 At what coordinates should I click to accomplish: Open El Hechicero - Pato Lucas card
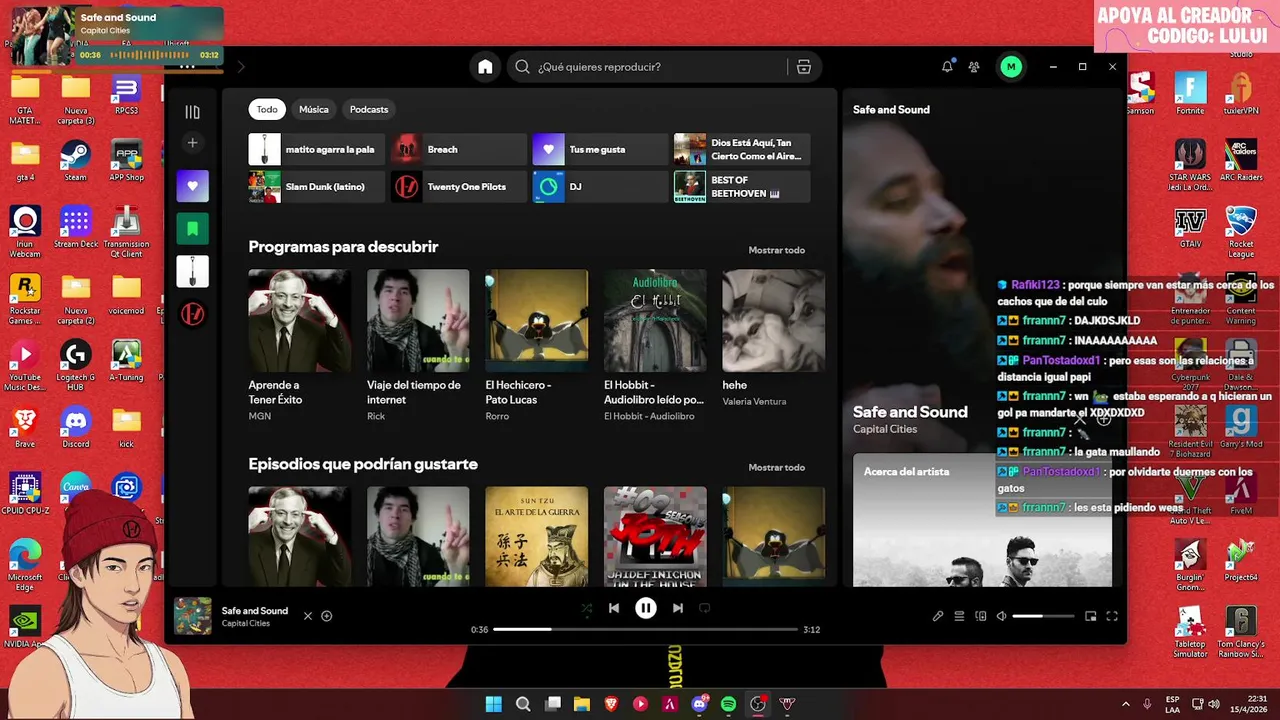[x=537, y=344]
